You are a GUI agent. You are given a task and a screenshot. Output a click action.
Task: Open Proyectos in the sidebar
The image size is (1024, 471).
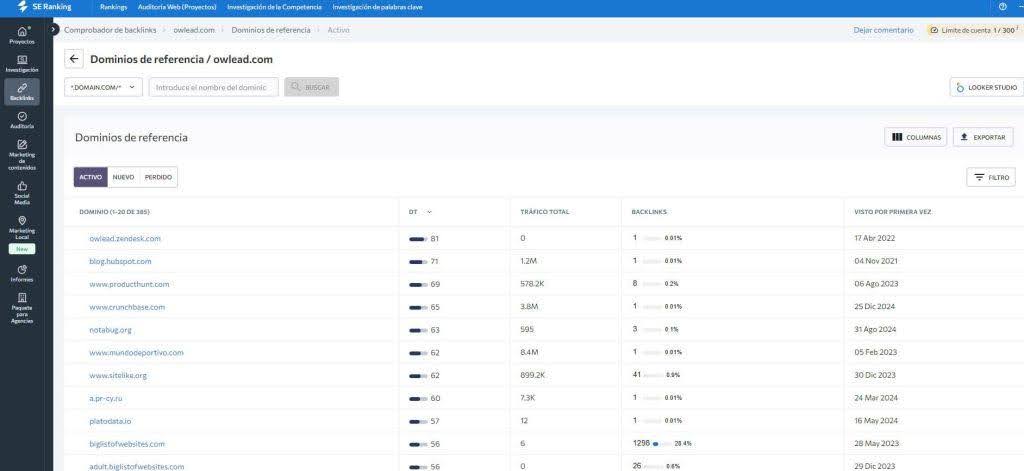click(22, 35)
